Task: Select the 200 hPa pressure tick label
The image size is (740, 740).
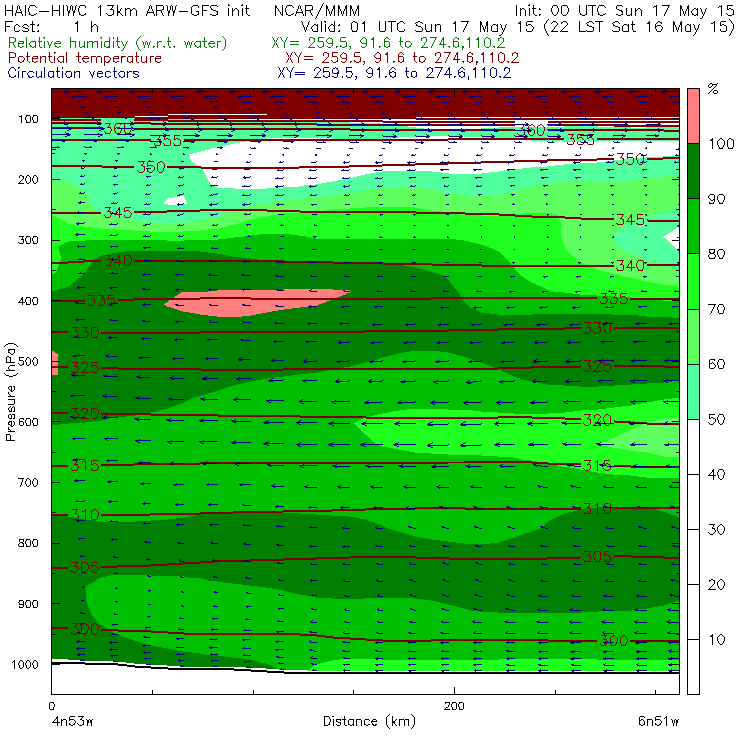Action: [28, 179]
